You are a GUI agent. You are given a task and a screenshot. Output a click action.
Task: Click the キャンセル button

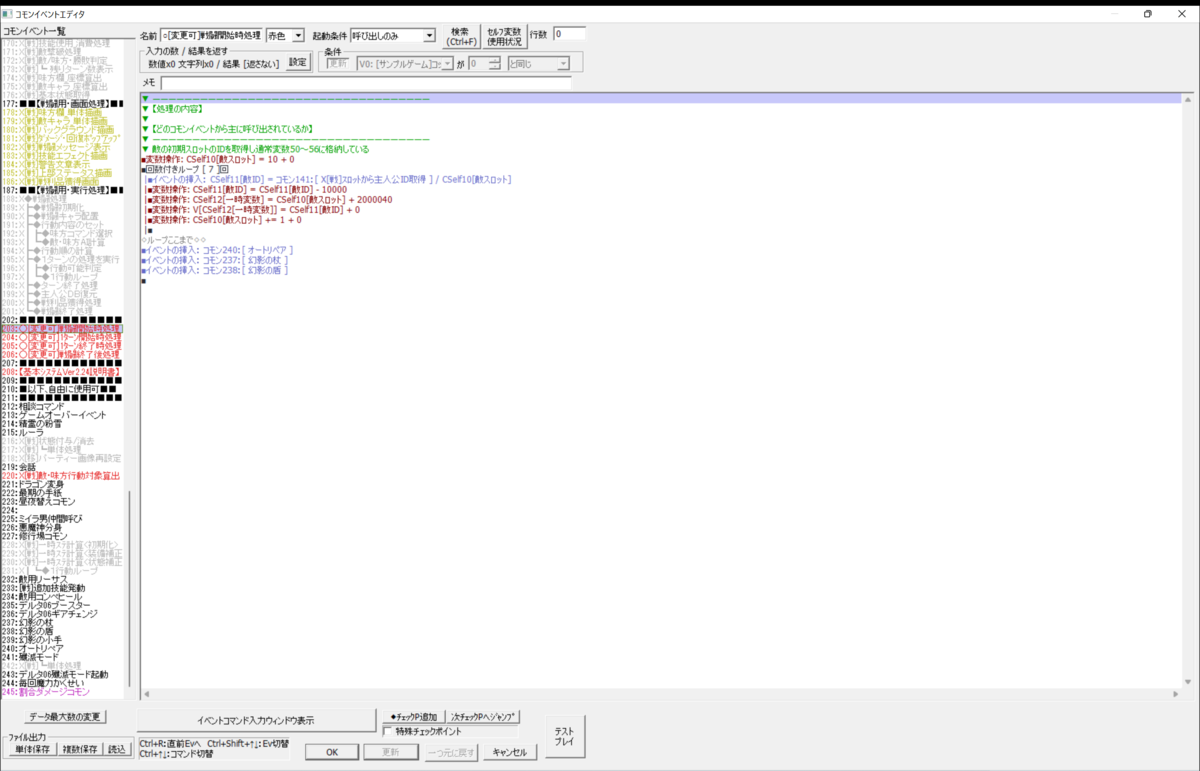coord(510,752)
